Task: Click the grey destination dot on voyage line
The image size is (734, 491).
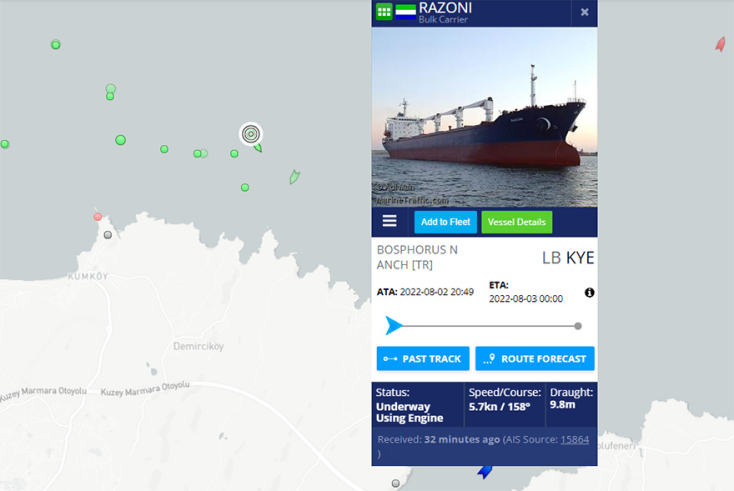Action: coord(578,326)
